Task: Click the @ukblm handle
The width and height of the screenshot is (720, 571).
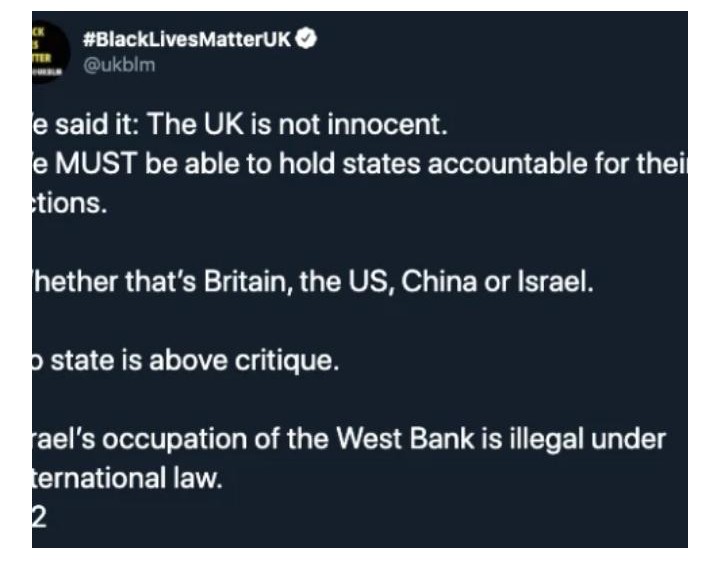Action: click(x=119, y=65)
